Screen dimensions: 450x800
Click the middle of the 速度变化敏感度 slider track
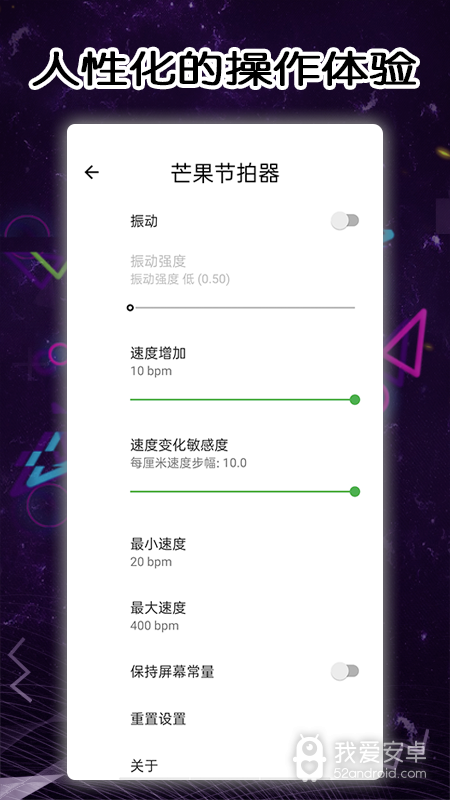(242, 491)
